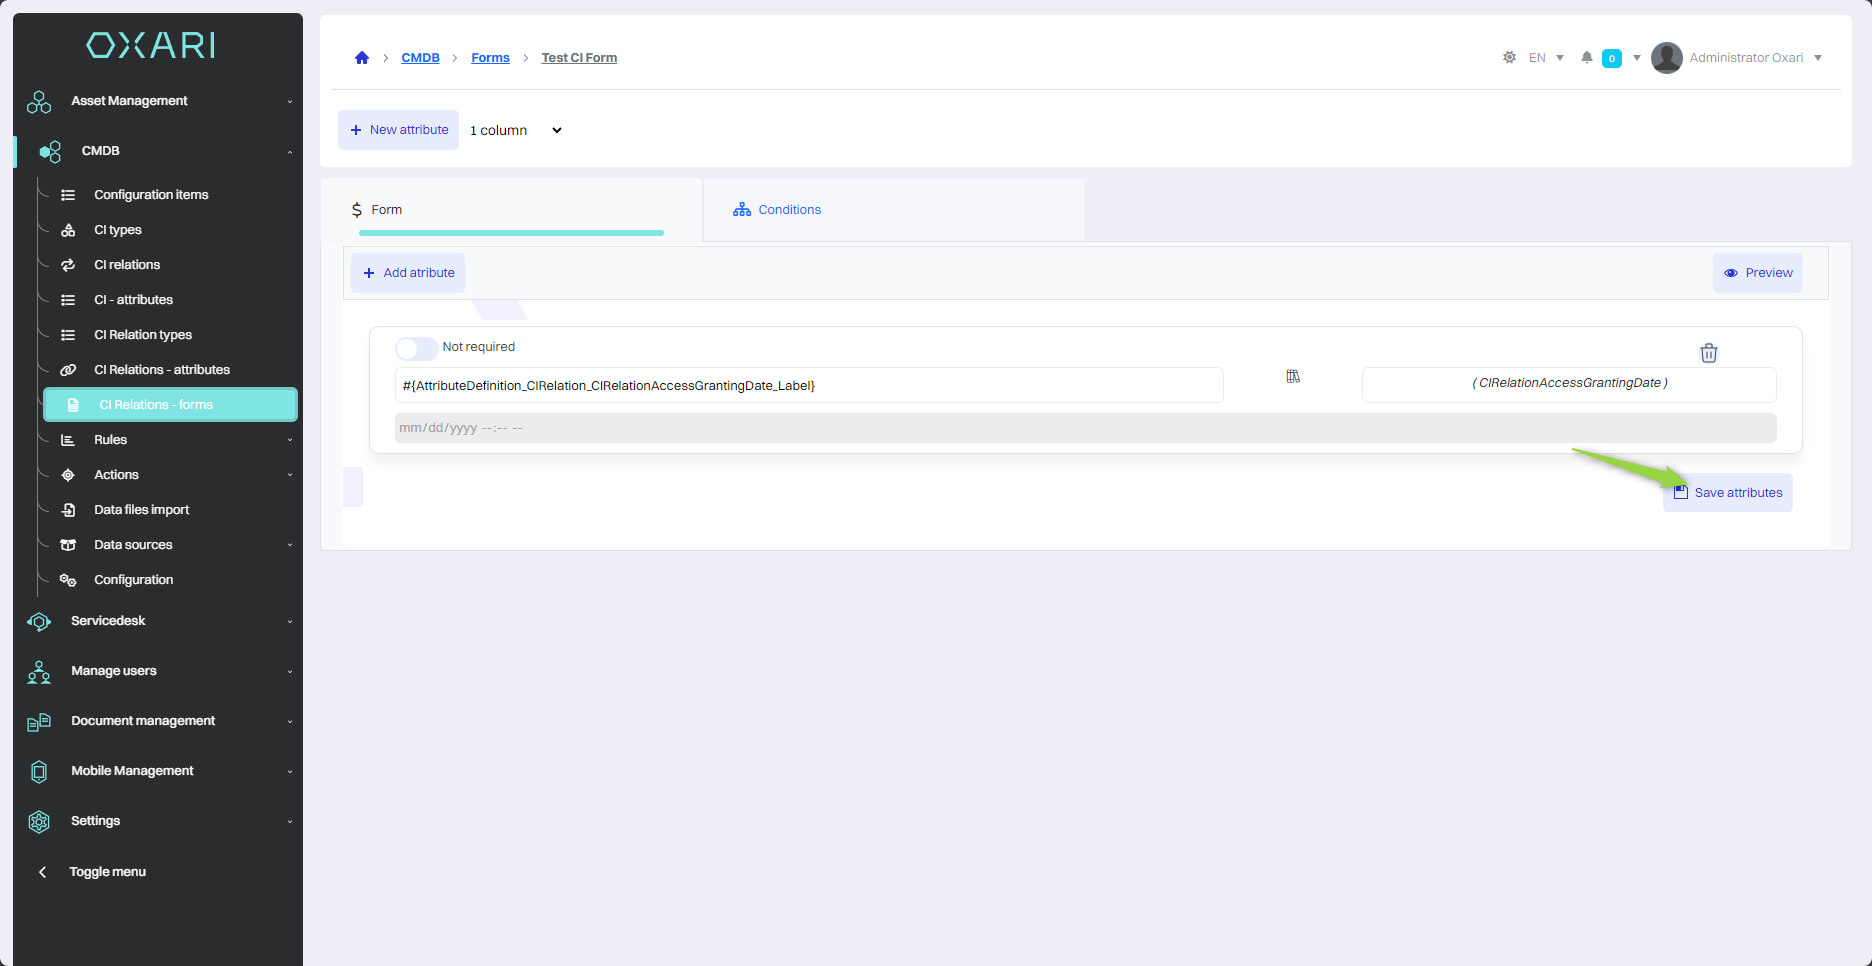Click the gear settings icon in header
Image resolution: width=1872 pixels, height=966 pixels.
pos(1509,58)
